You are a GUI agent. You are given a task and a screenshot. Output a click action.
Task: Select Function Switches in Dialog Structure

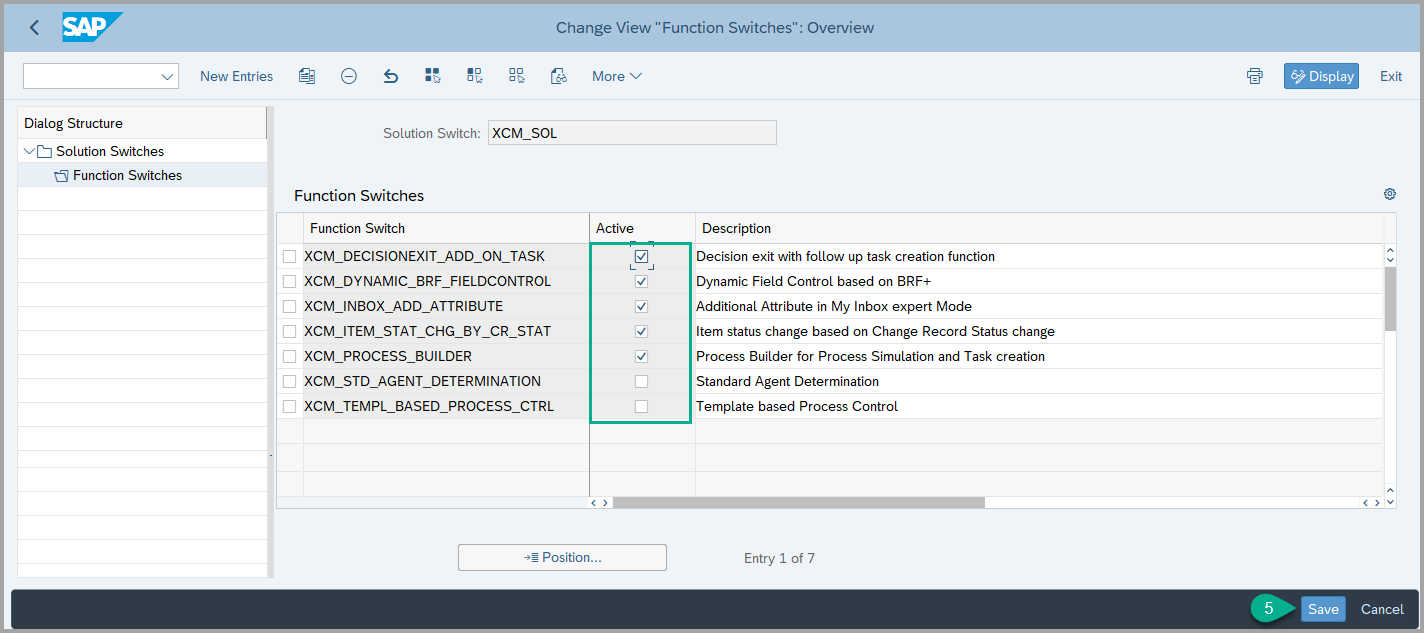pyautogui.click(x=127, y=175)
